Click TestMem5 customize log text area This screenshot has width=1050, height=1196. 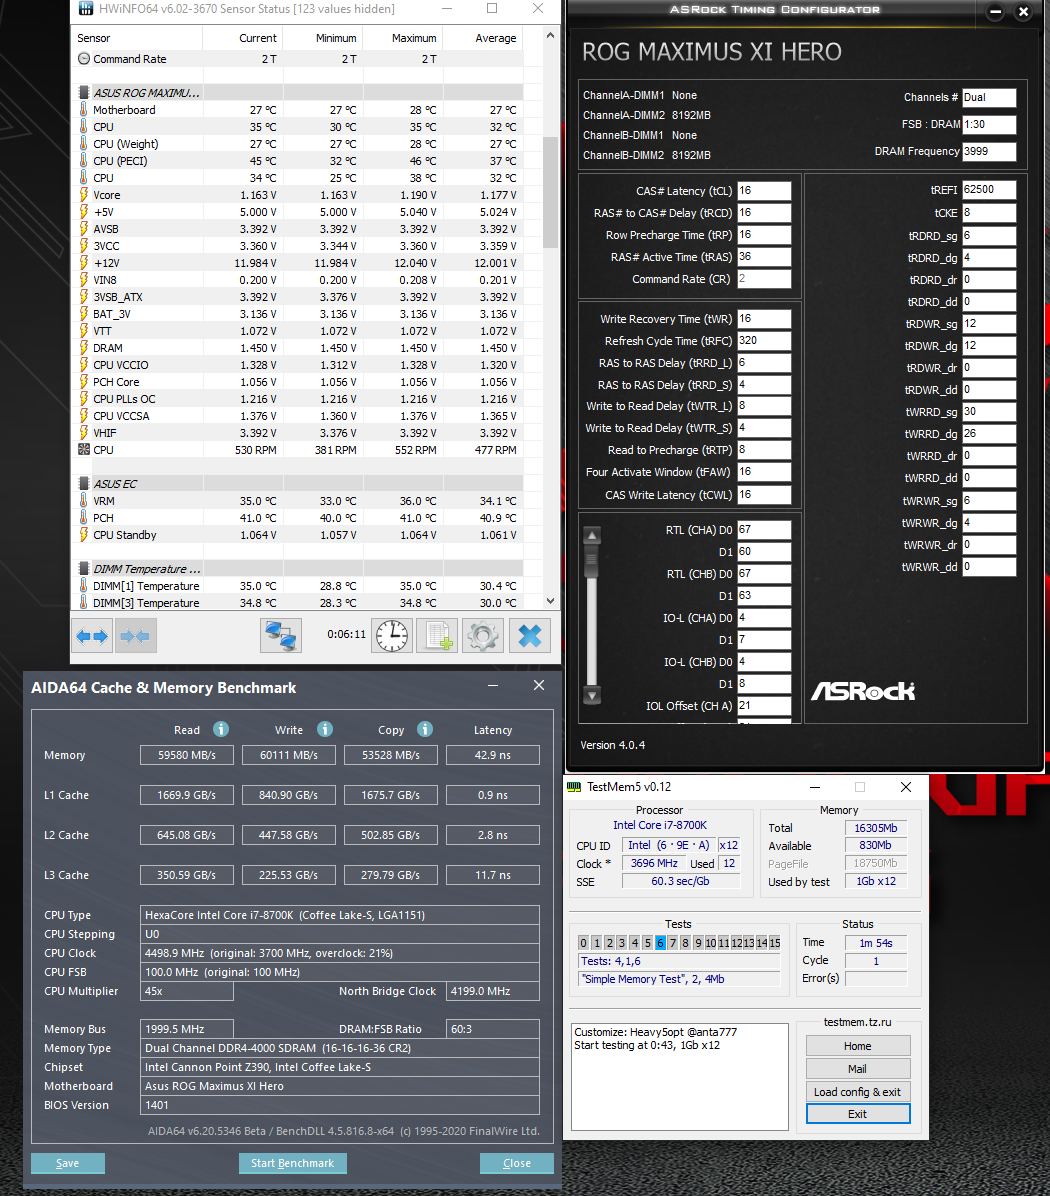pos(679,1076)
